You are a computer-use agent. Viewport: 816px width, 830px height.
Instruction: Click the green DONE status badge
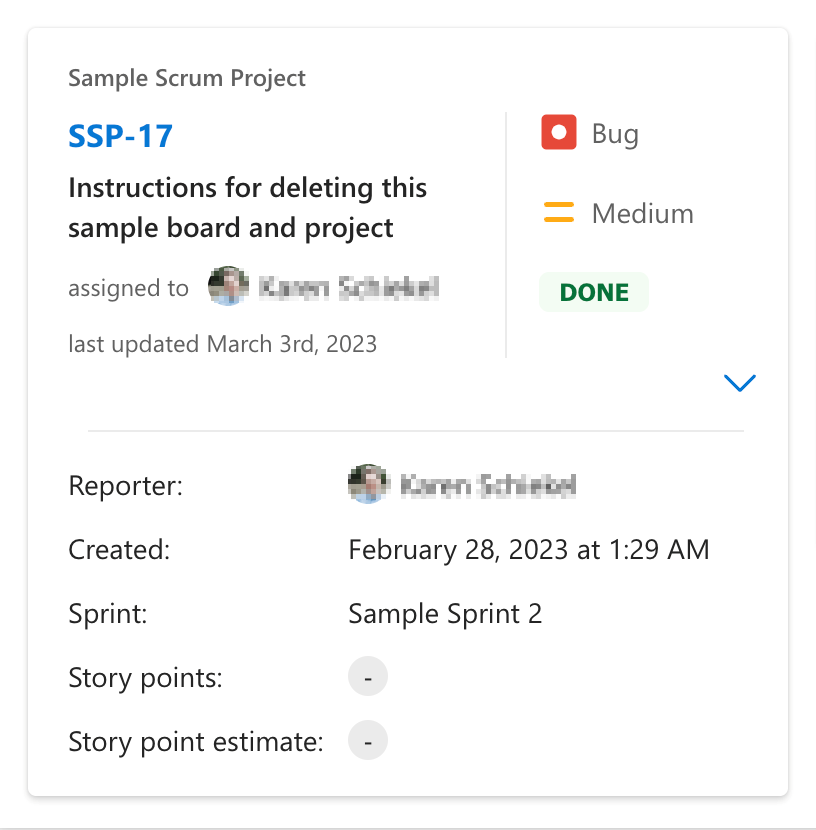(594, 292)
